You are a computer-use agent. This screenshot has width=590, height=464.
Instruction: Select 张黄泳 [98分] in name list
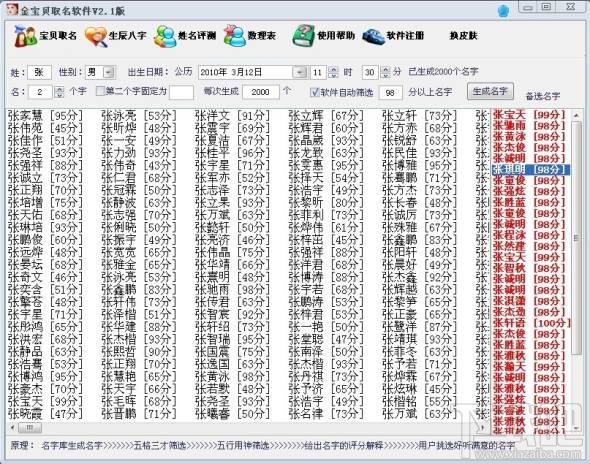(232, 376)
